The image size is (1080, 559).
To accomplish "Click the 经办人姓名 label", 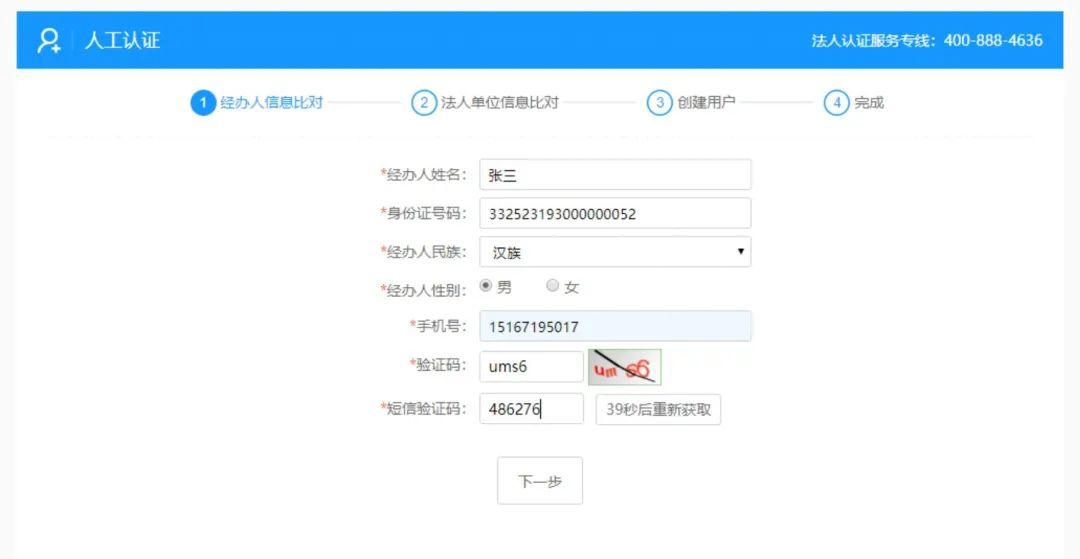I will [424, 175].
